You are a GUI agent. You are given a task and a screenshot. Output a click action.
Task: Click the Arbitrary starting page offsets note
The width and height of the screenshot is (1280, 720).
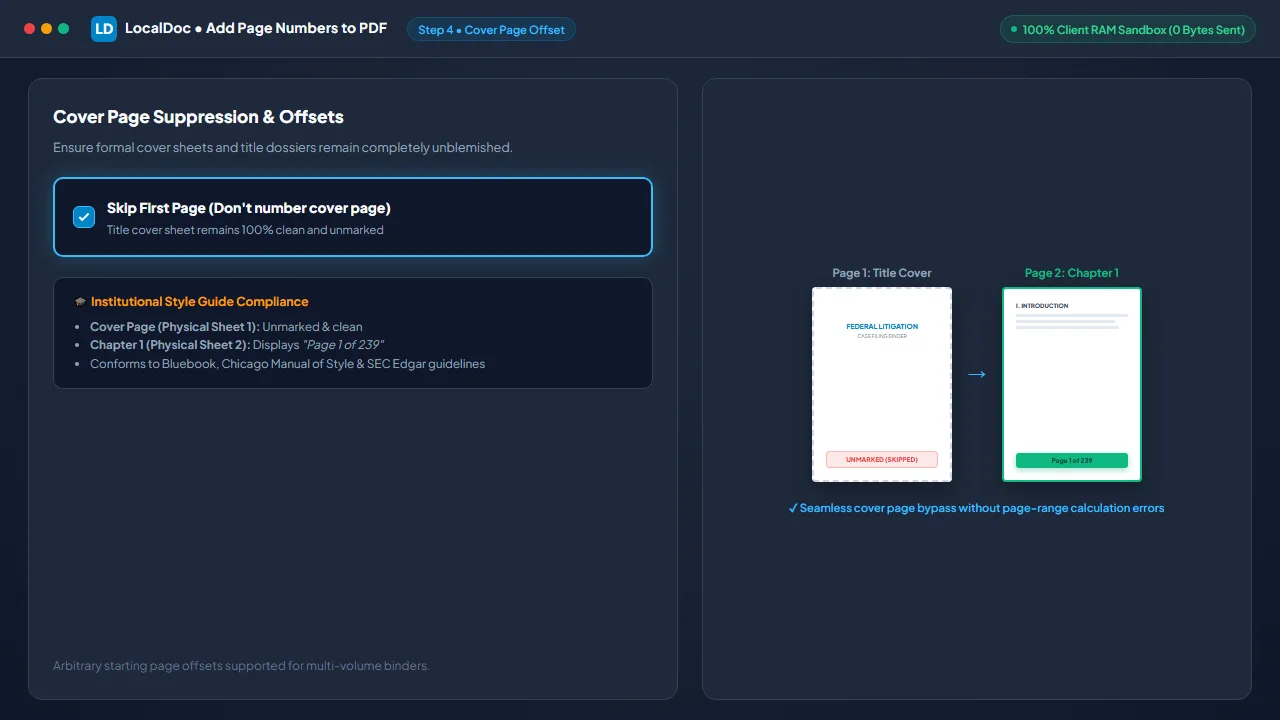click(x=241, y=666)
